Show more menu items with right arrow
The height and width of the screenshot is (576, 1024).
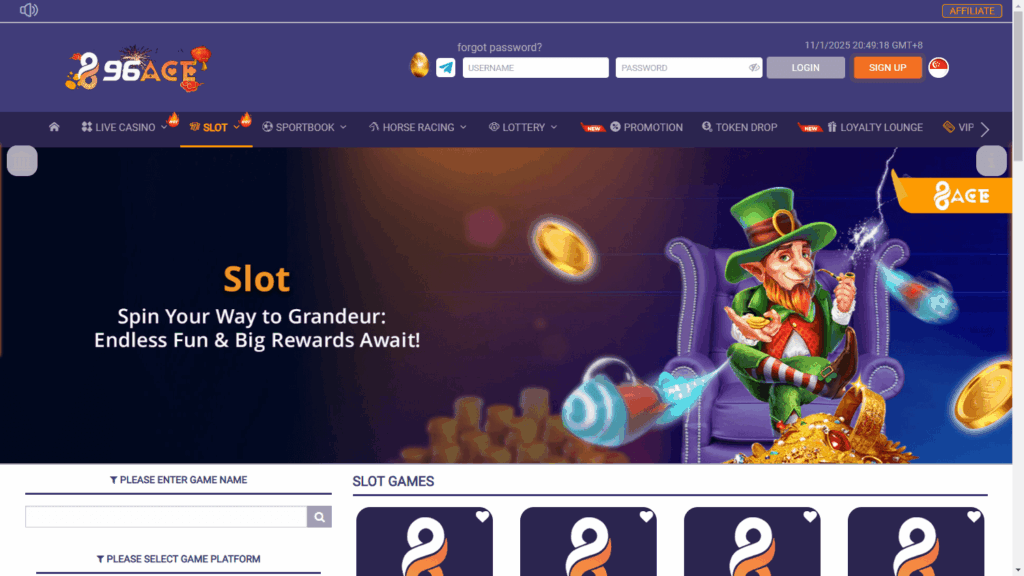coord(985,129)
